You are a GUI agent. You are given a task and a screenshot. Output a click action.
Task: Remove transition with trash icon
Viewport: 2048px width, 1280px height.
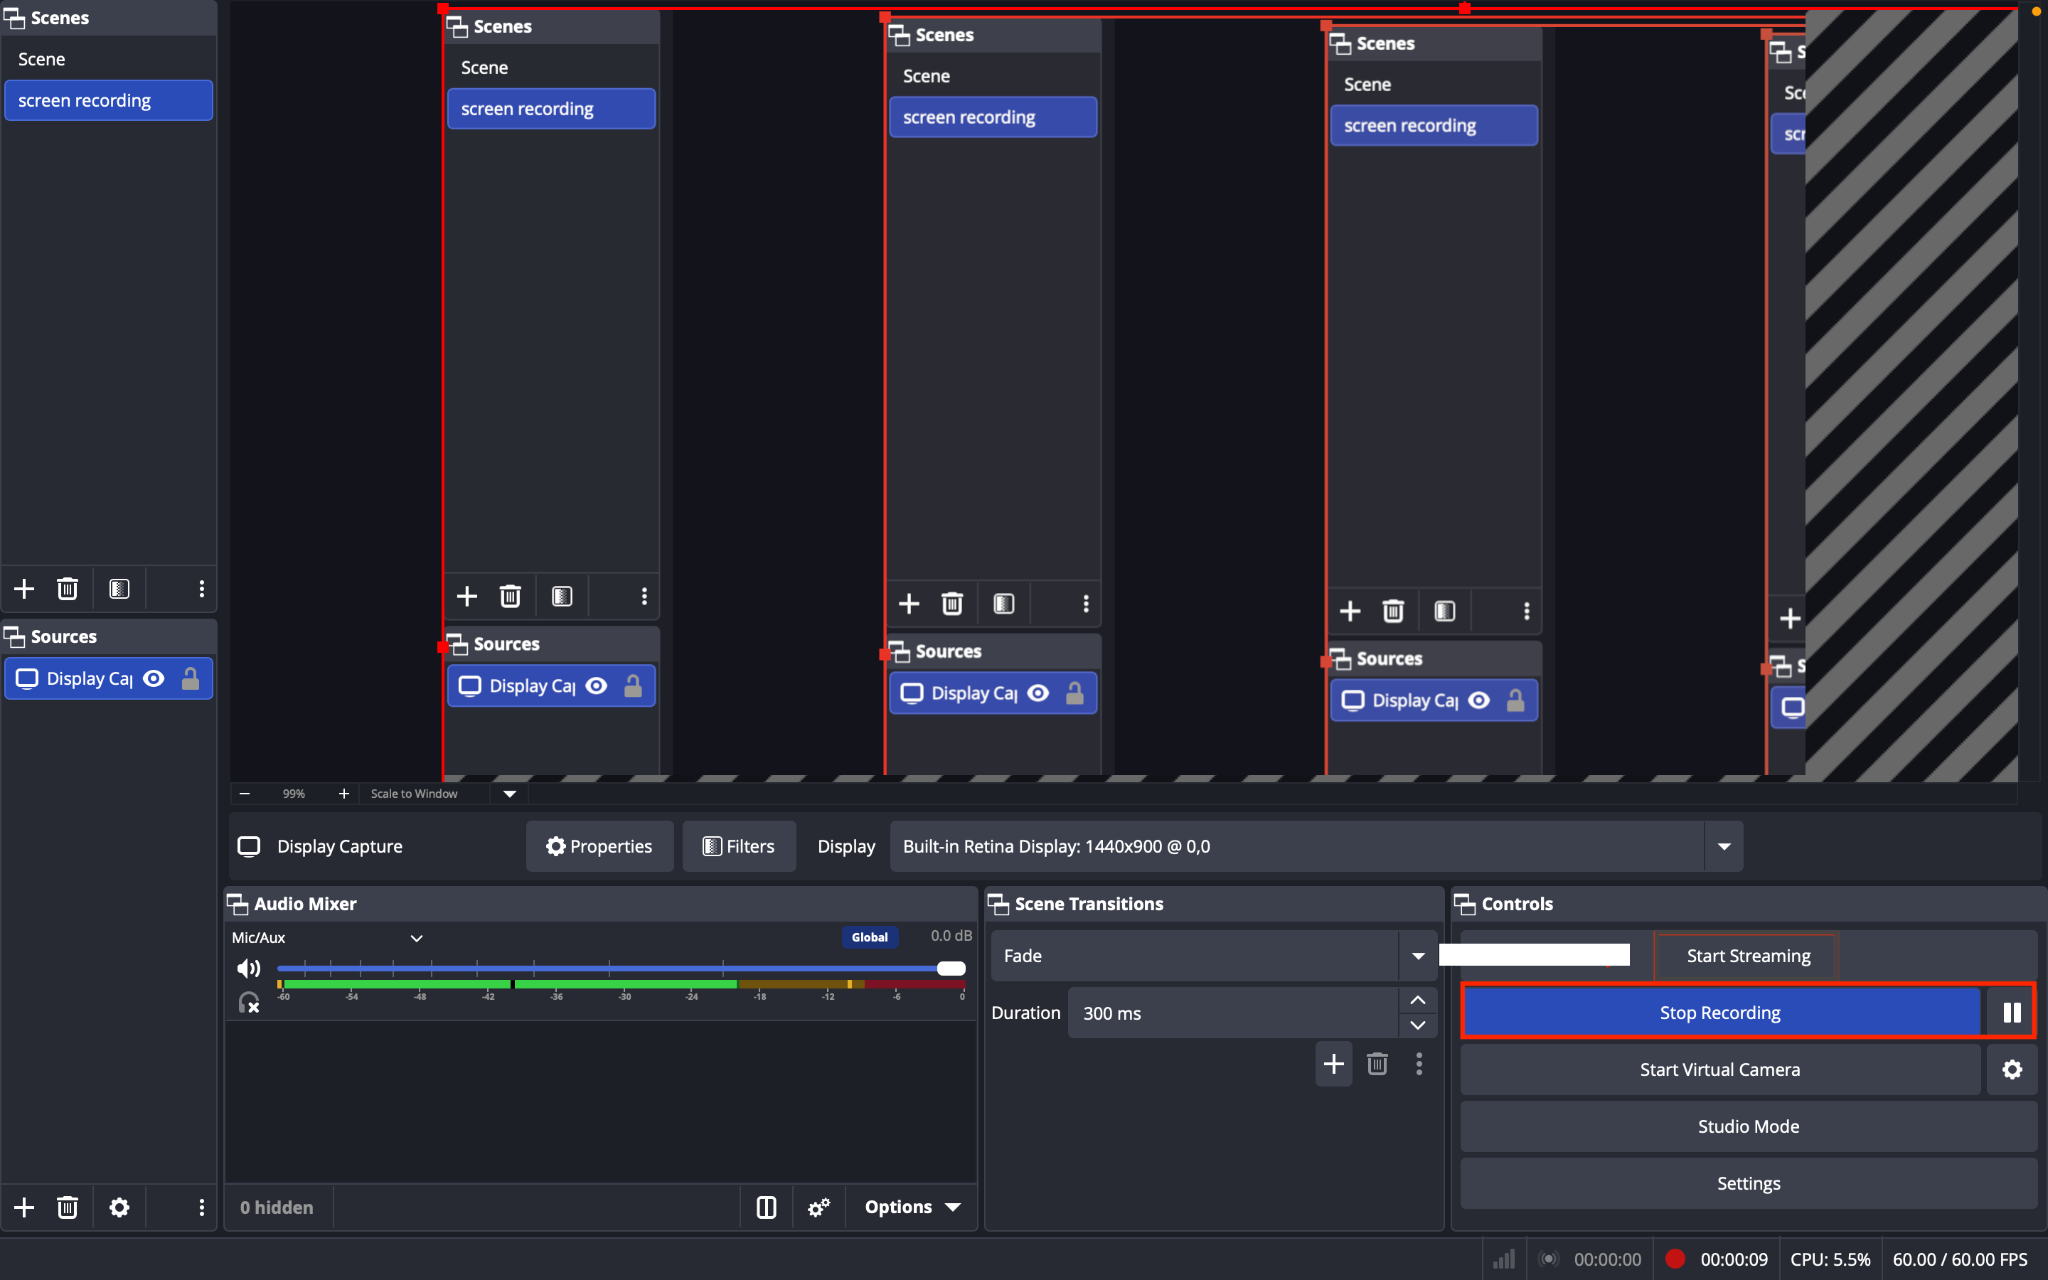click(x=1377, y=1064)
